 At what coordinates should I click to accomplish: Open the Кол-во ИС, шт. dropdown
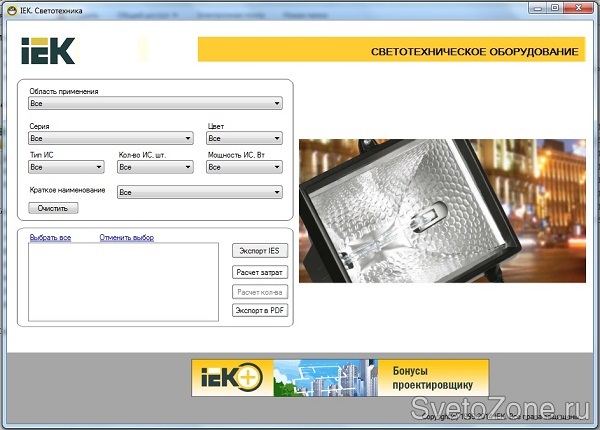pos(155,167)
